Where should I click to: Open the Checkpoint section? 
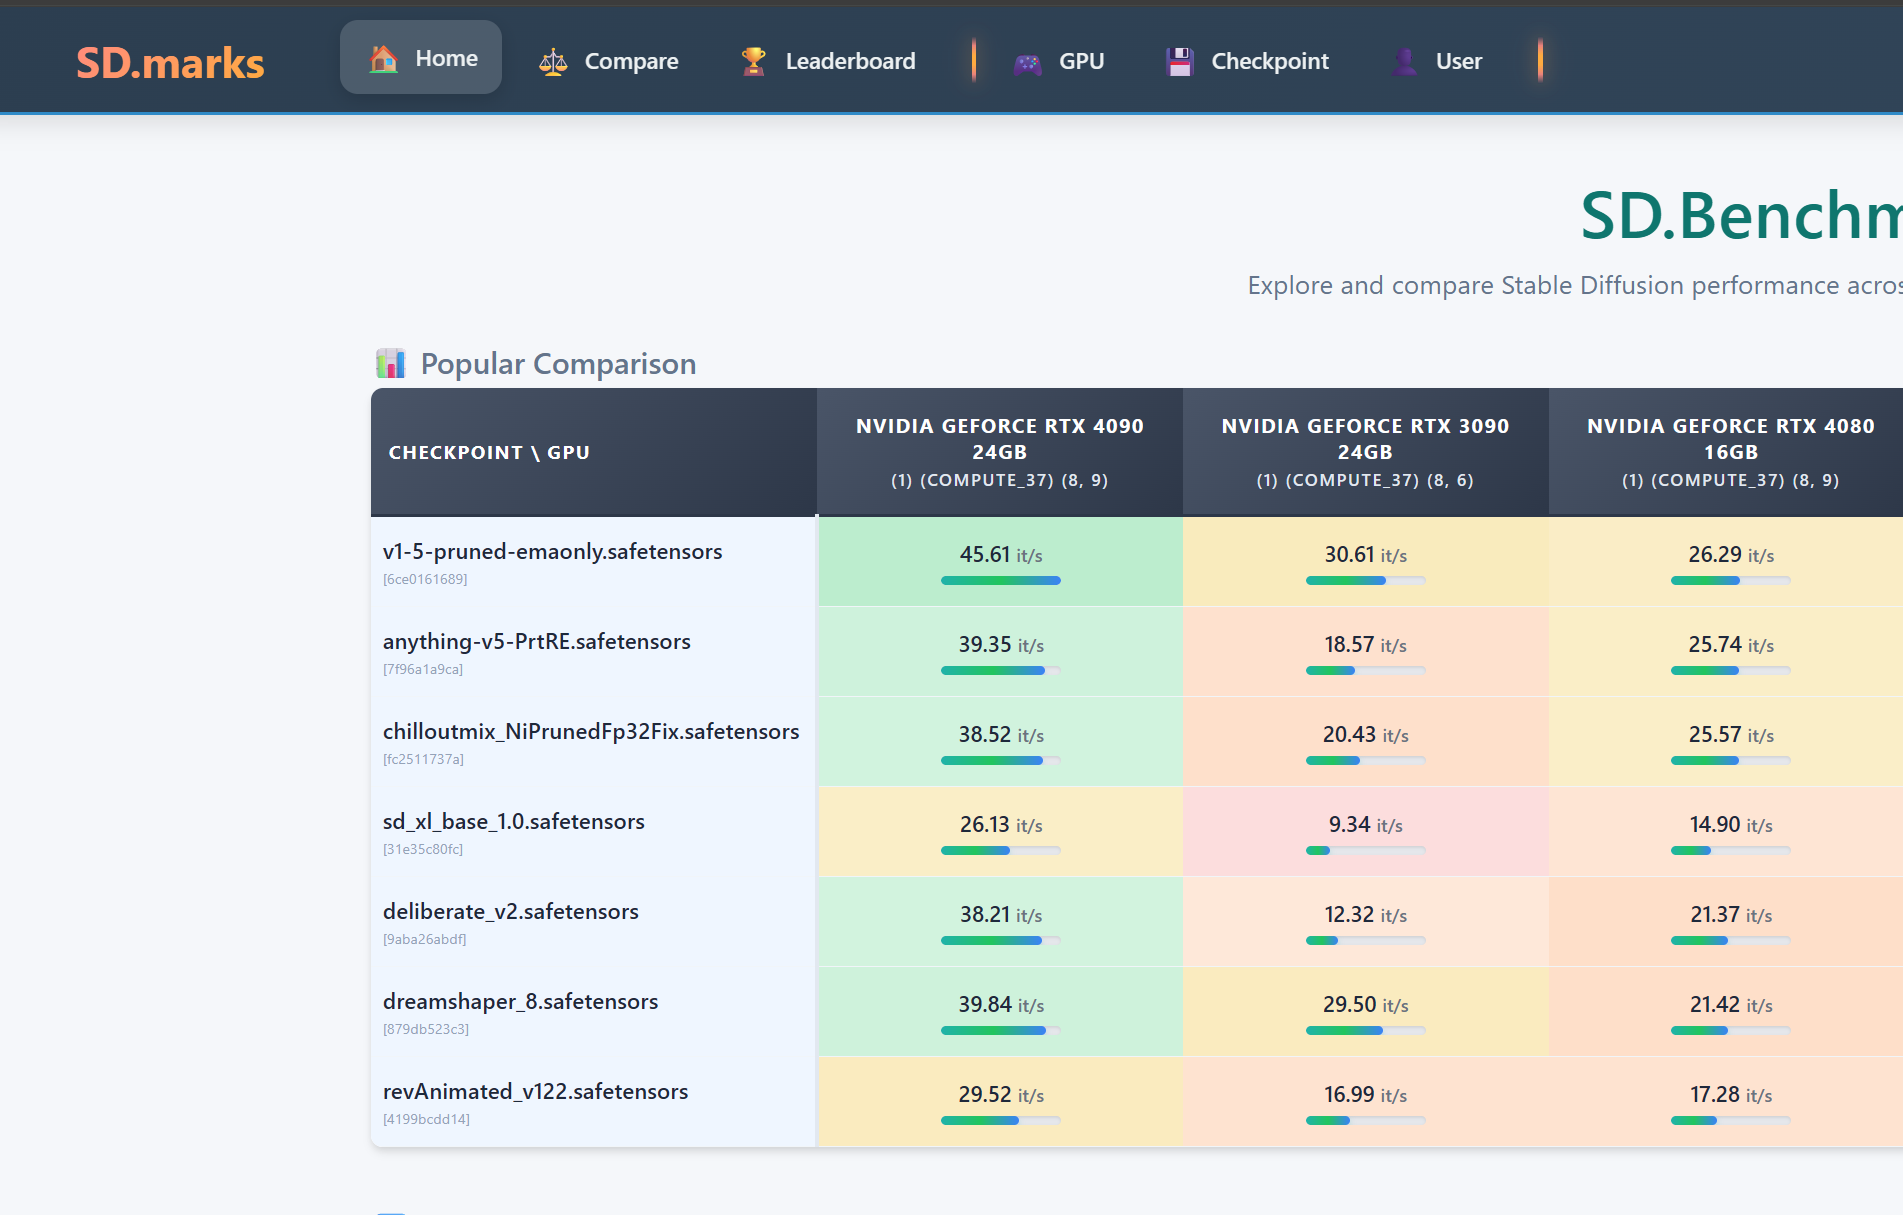point(1247,62)
